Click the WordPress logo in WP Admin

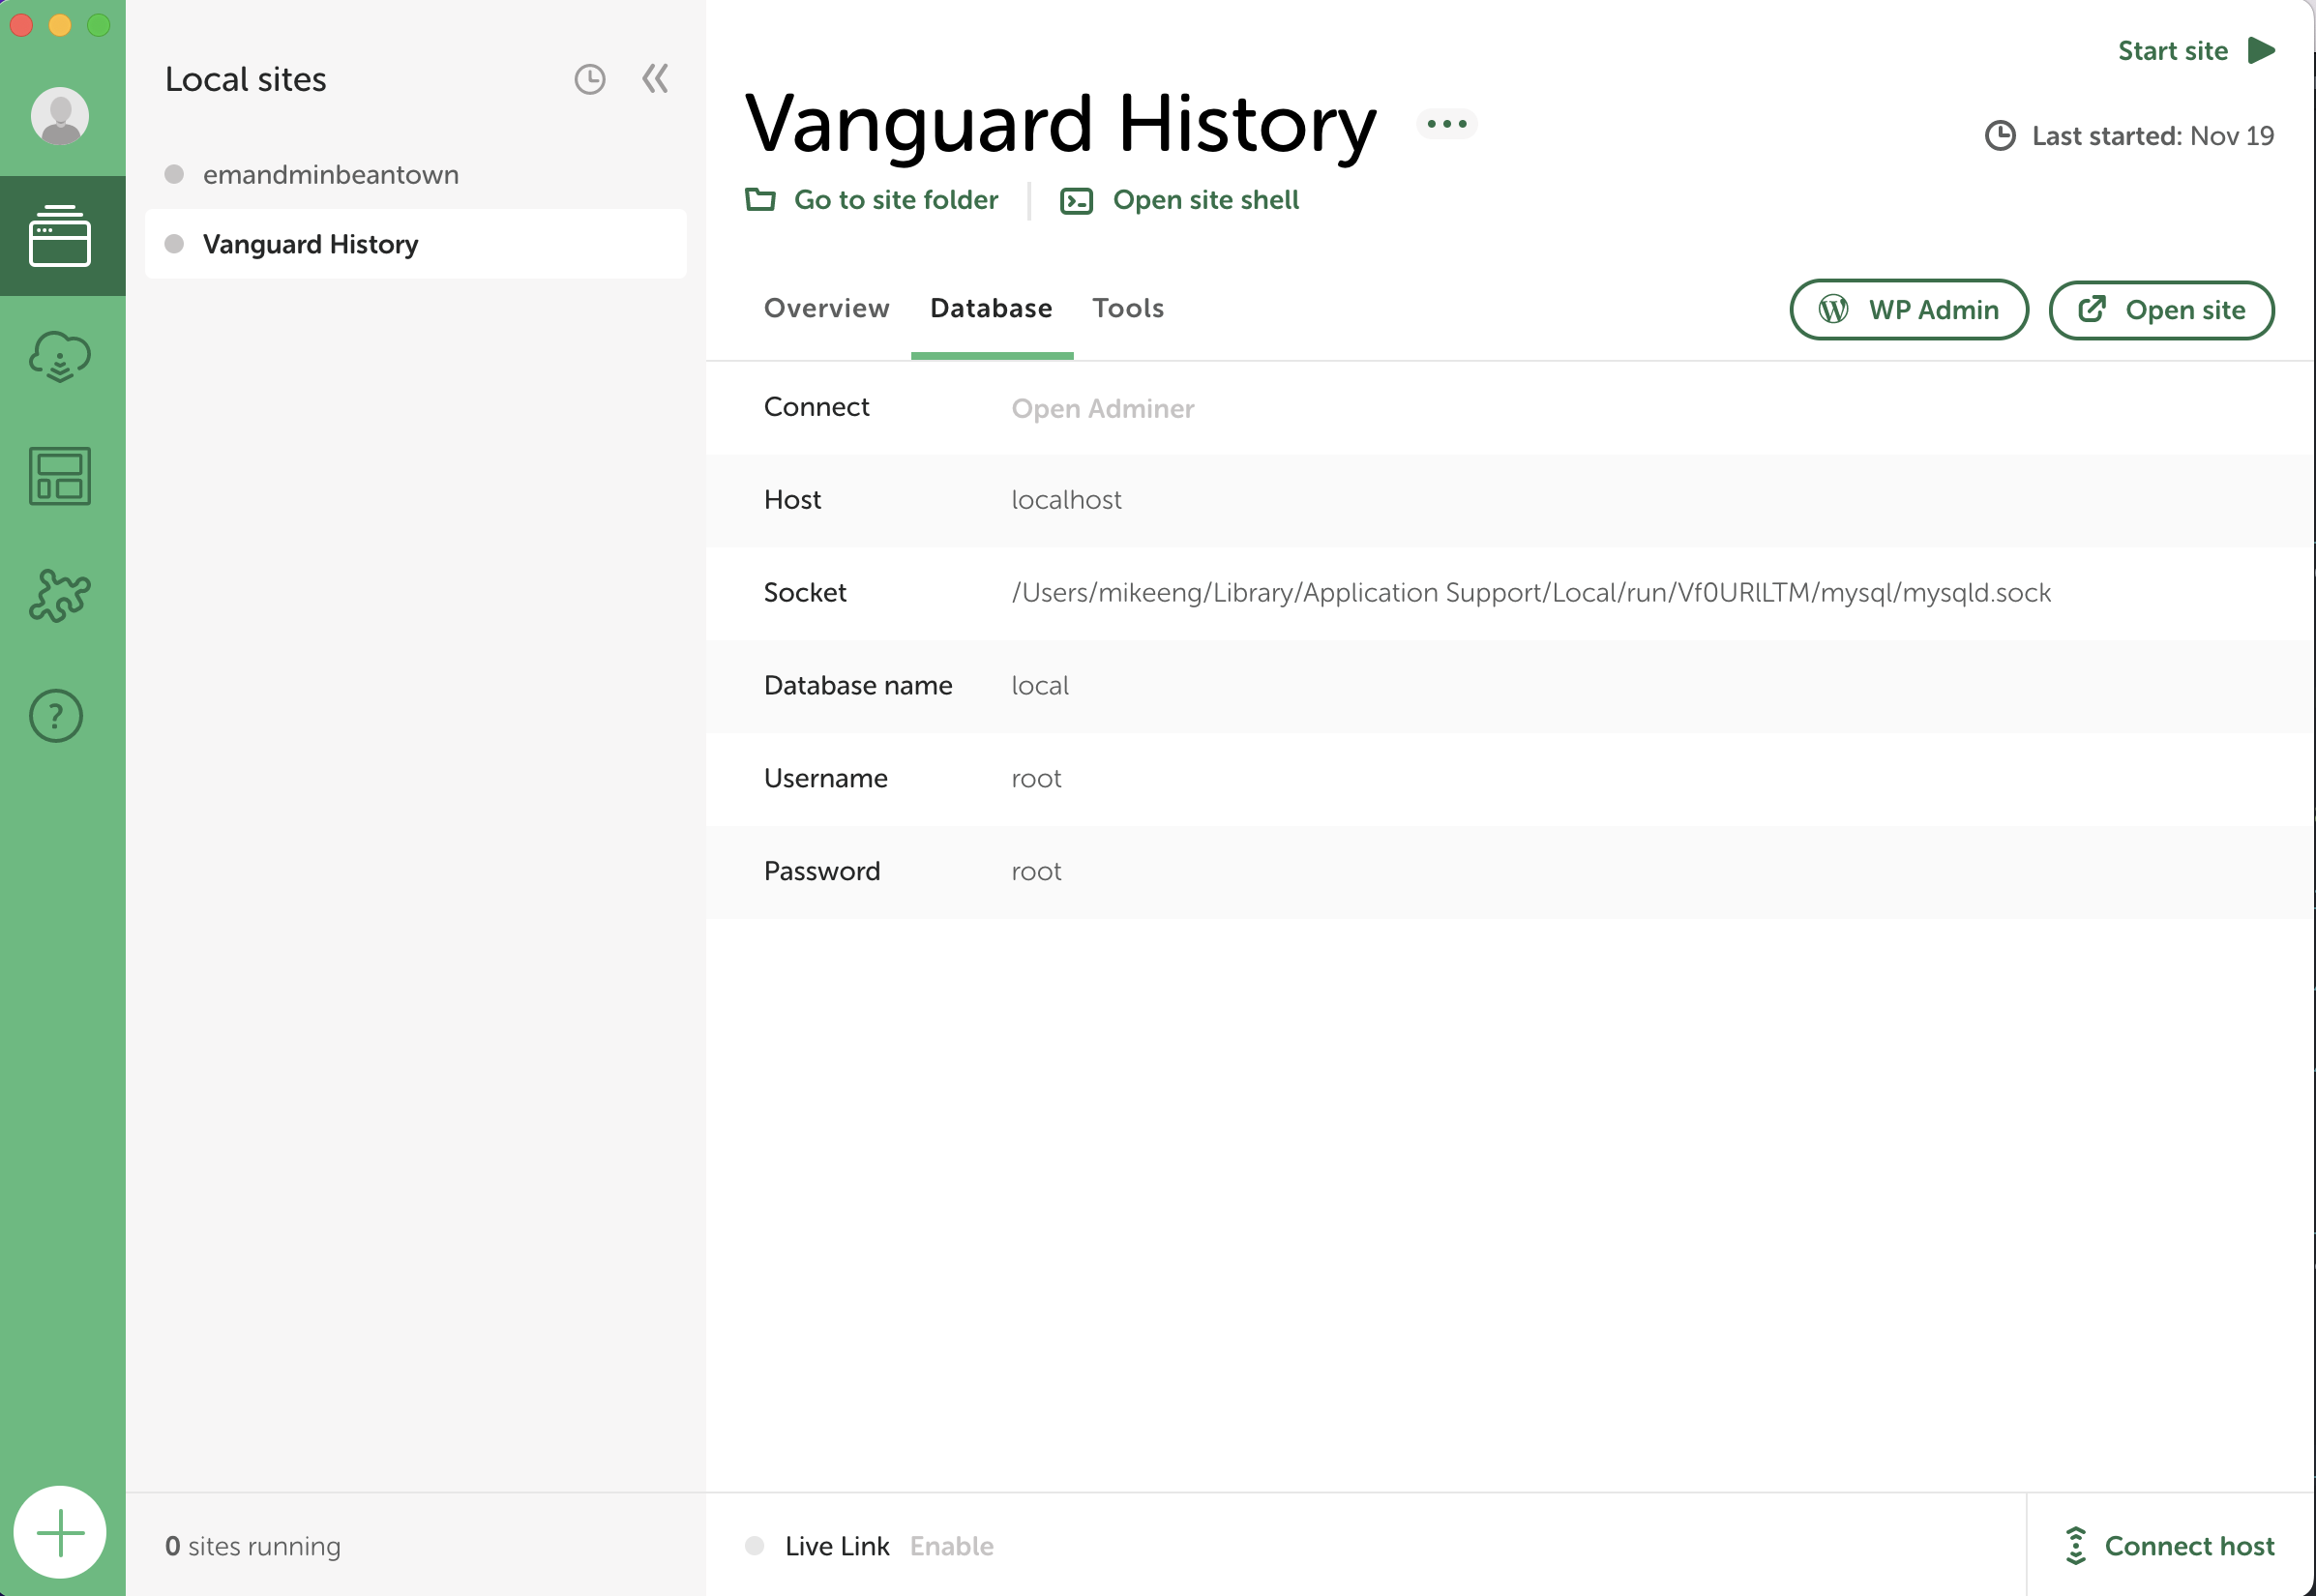(1833, 310)
